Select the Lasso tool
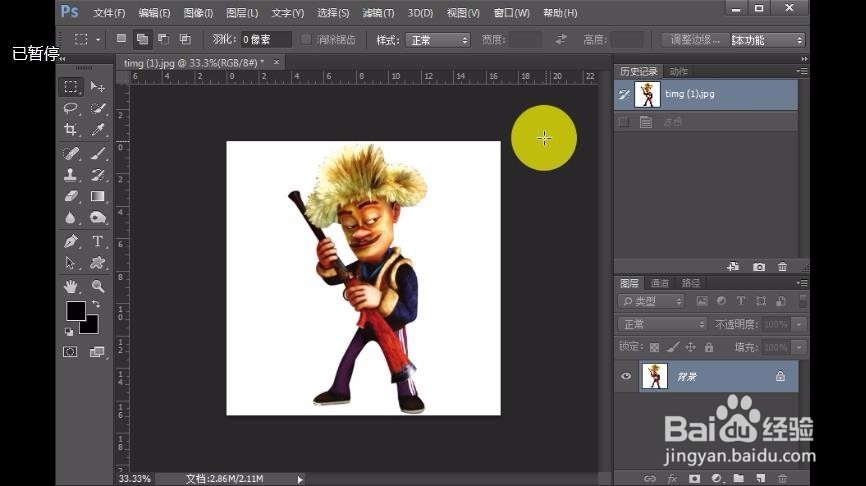 click(x=71, y=108)
